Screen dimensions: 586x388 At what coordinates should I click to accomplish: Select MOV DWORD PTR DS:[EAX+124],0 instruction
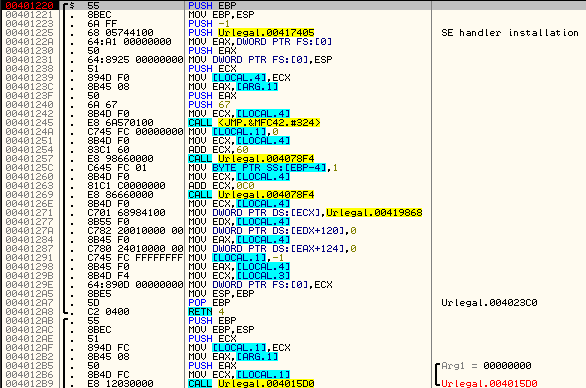(272, 248)
